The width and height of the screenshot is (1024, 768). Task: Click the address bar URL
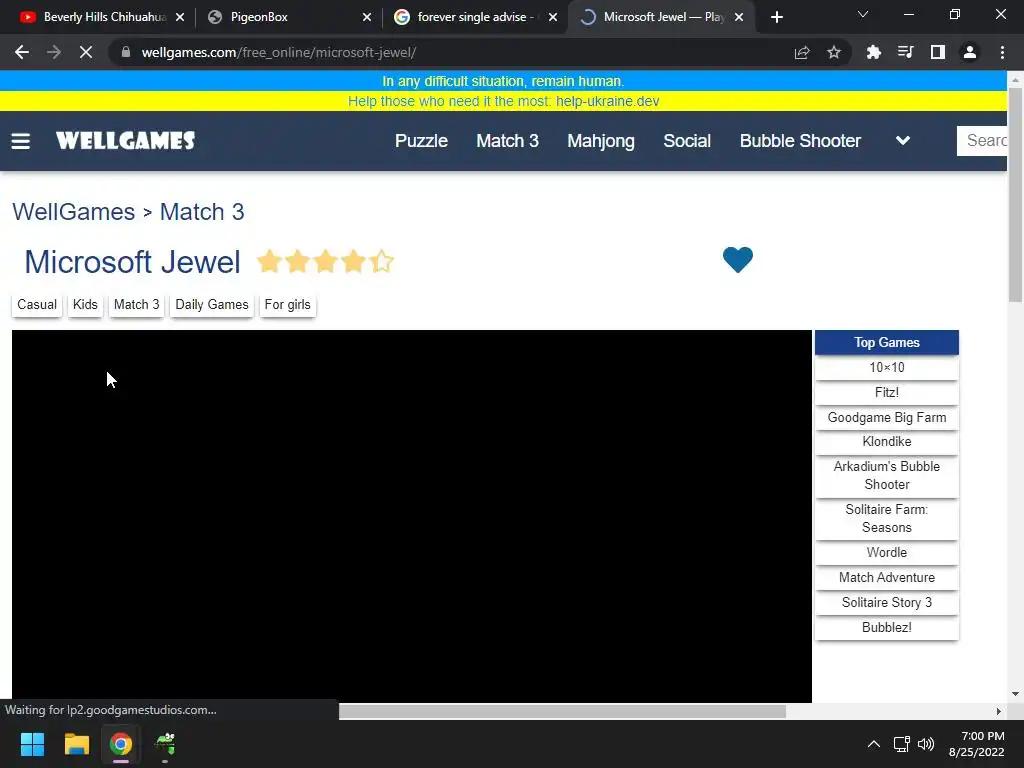pos(279,52)
